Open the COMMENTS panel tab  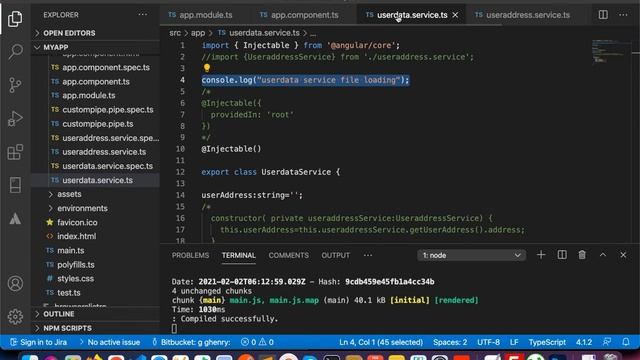[x=289, y=255]
